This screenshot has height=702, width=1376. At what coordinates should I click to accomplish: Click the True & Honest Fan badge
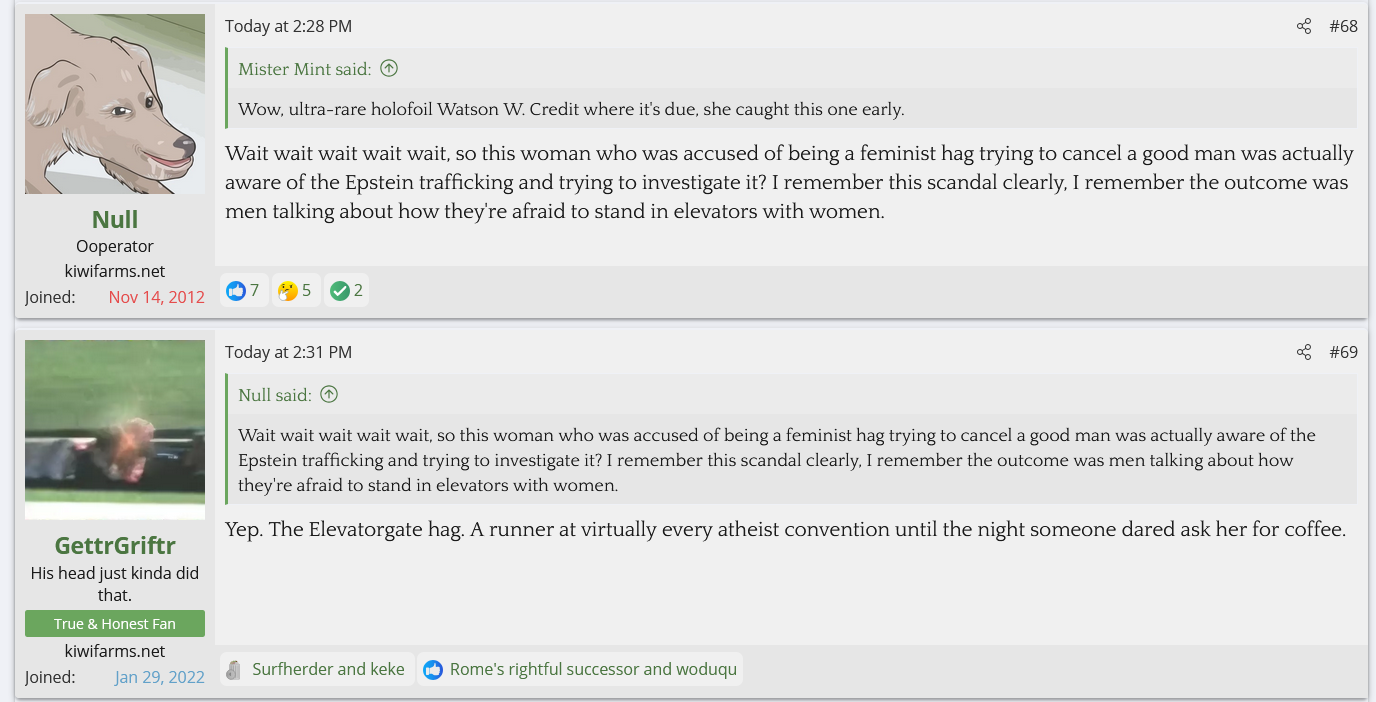point(115,624)
